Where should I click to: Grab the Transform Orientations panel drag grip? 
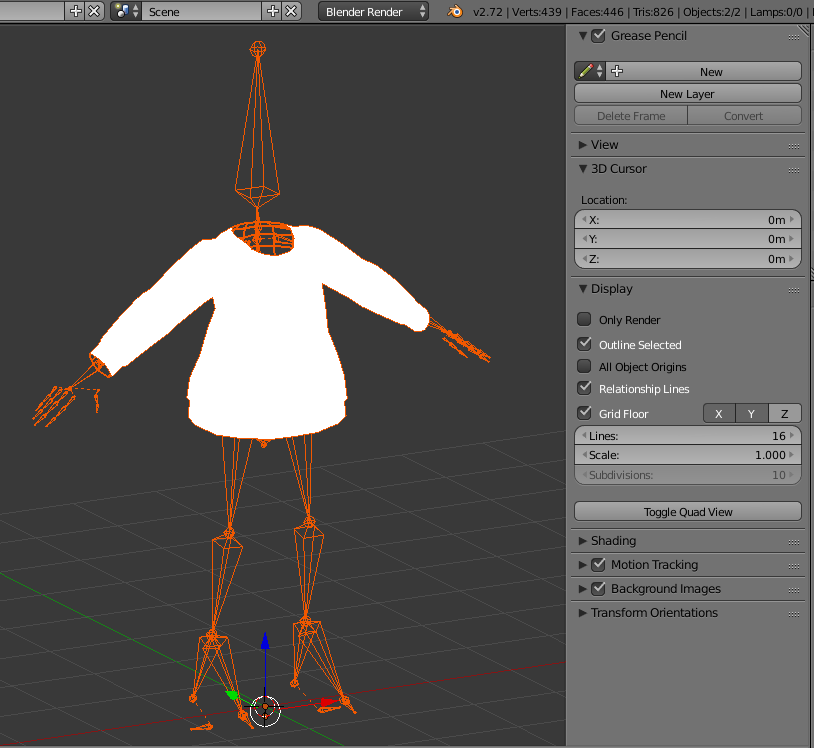pyautogui.click(x=794, y=614)
